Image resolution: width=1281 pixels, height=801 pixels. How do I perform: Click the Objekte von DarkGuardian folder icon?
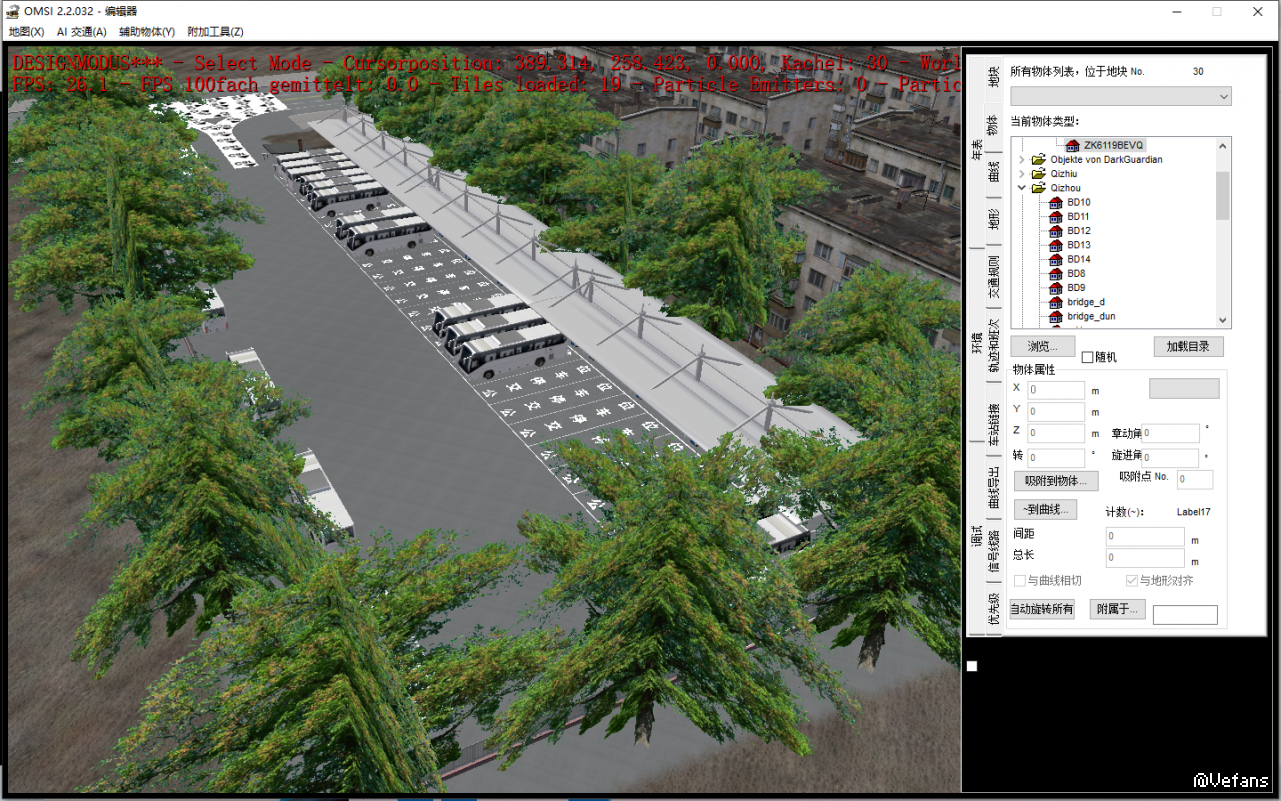pyautogui.click(x=1039, y=160)
